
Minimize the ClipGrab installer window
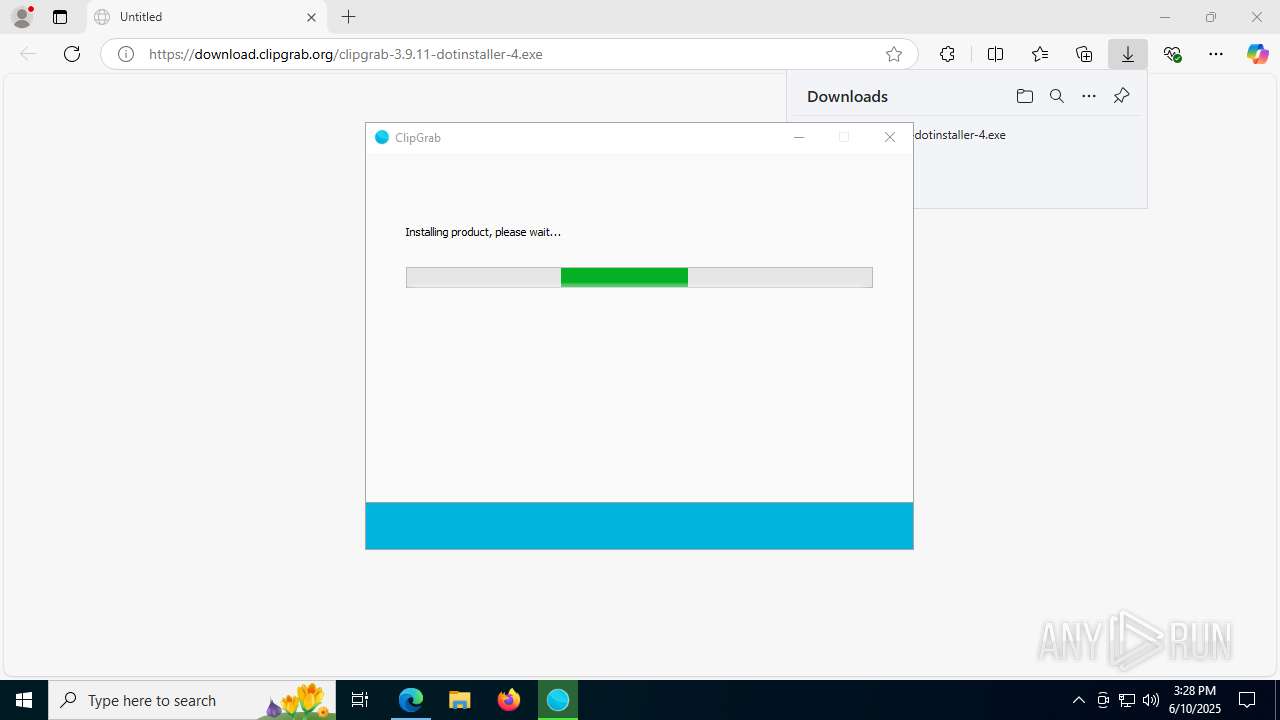(x=799, y=138)
